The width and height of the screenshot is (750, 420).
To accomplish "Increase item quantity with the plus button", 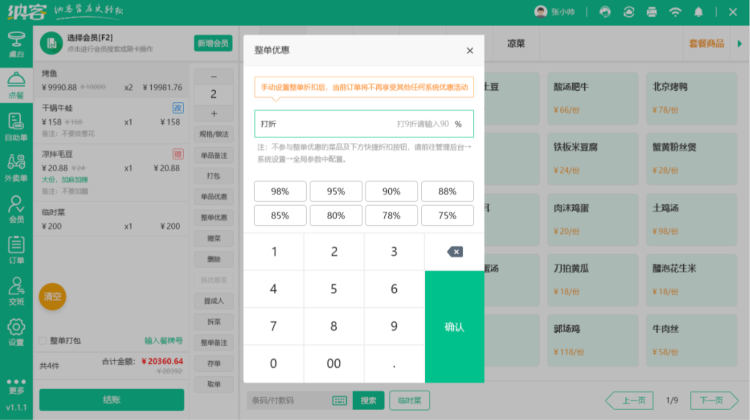I will (214, 112).
